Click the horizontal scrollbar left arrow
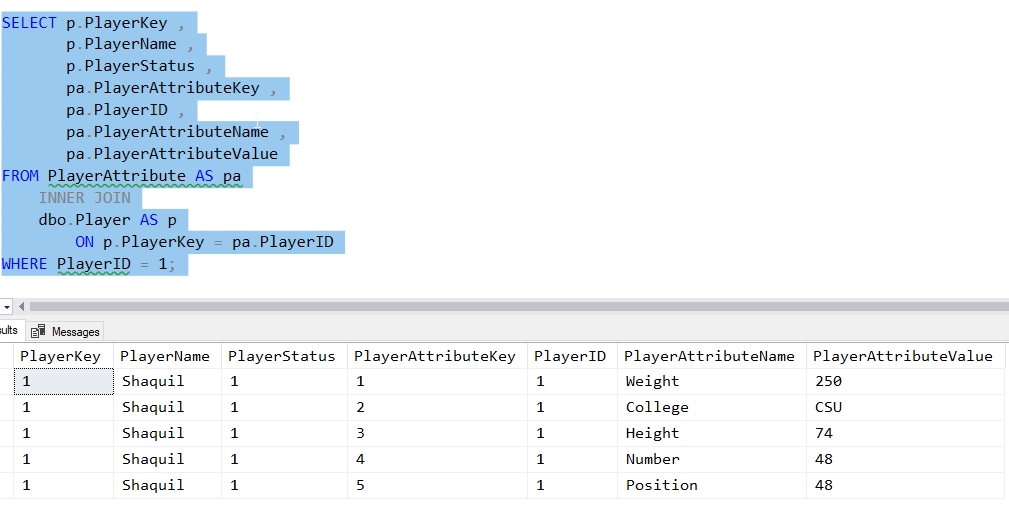The image size is (1009, 515). [21, 306]
